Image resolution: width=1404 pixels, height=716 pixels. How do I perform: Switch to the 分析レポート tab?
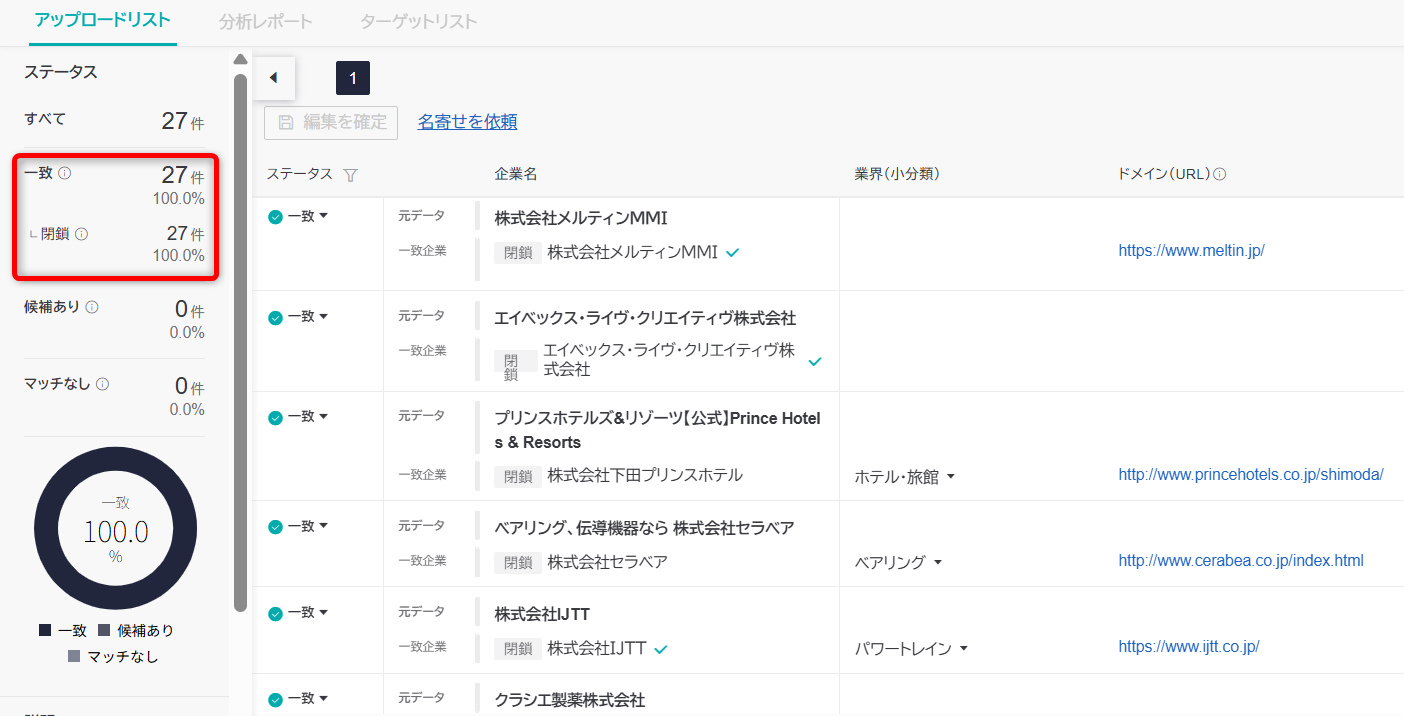pyautogui.click(x=265, y=21)
